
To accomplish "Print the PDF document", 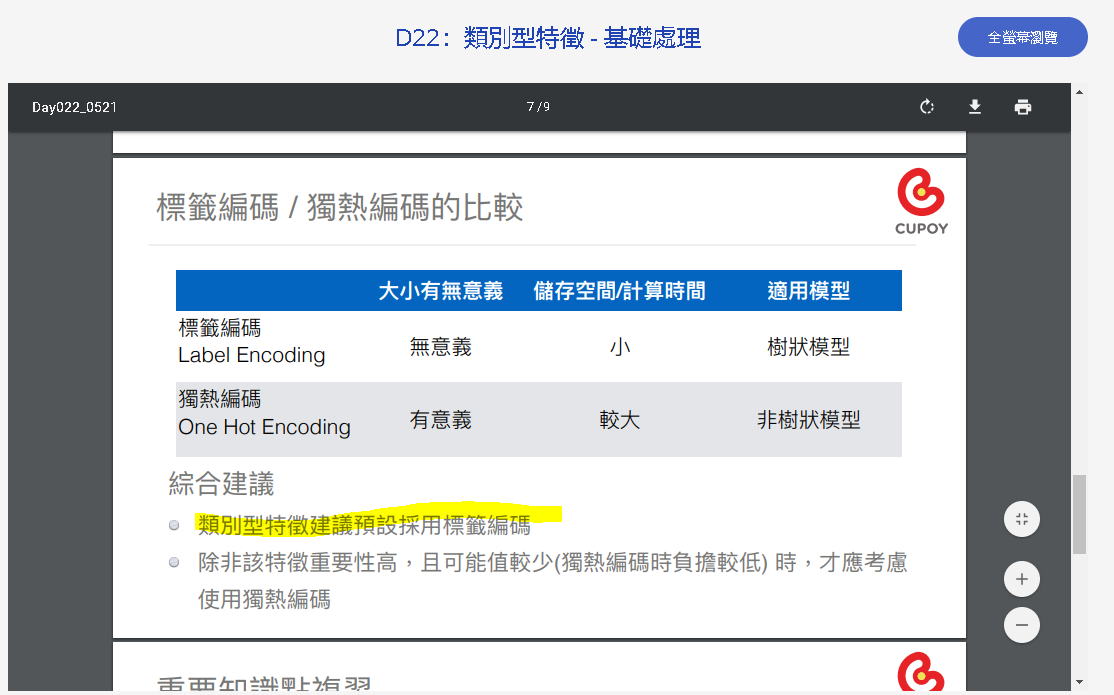I will click(1023, 107).
